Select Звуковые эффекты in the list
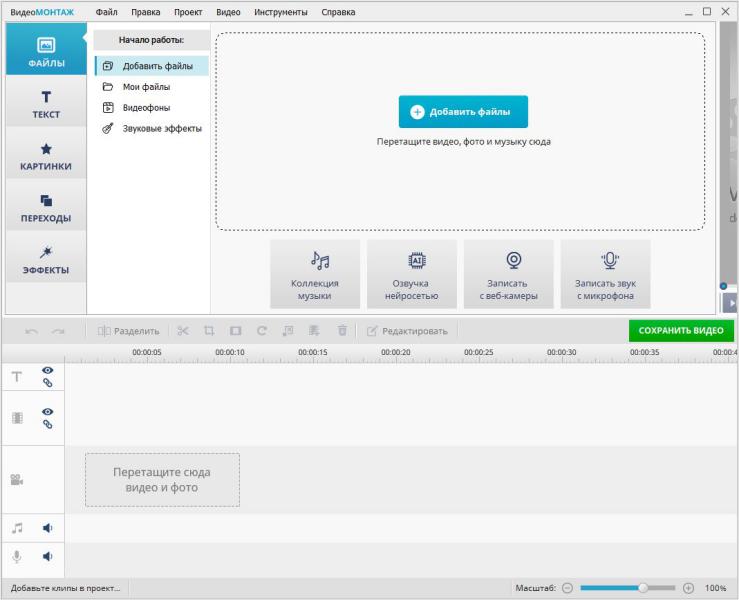The image size is (739, 600). point(152,128)
